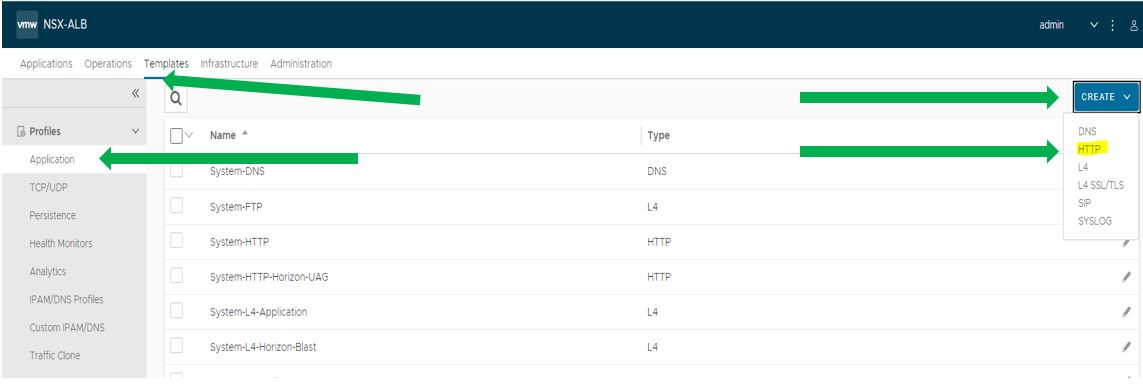
Task: Edit System-L4-Horizon-Blast with pencil icon
Action: [x=1127, y=347]
